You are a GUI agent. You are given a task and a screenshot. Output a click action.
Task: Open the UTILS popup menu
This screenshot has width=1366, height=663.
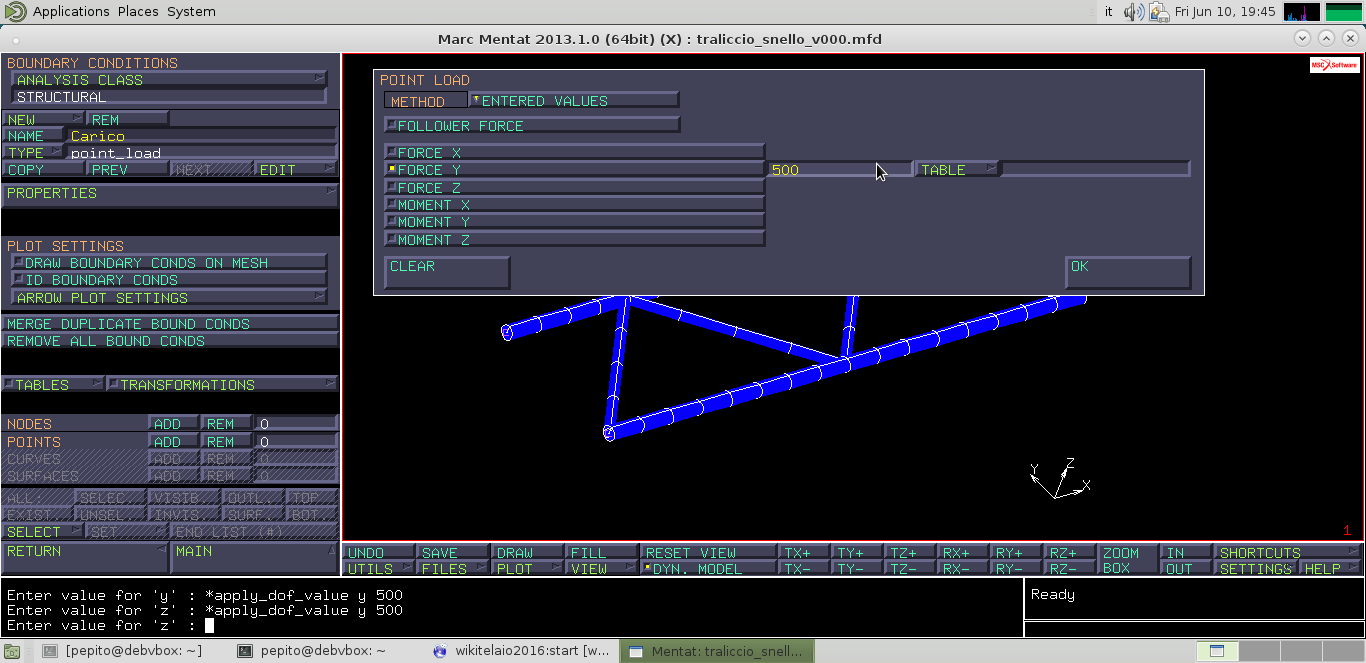coord(379,569)
